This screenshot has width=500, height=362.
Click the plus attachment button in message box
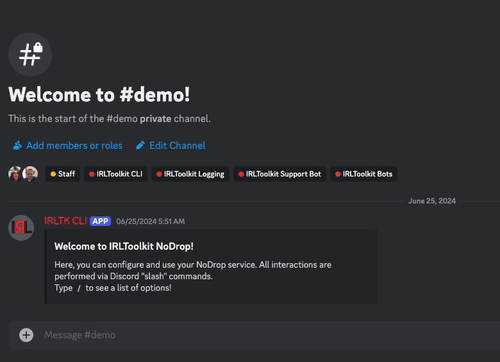click(x=26, y=335)
